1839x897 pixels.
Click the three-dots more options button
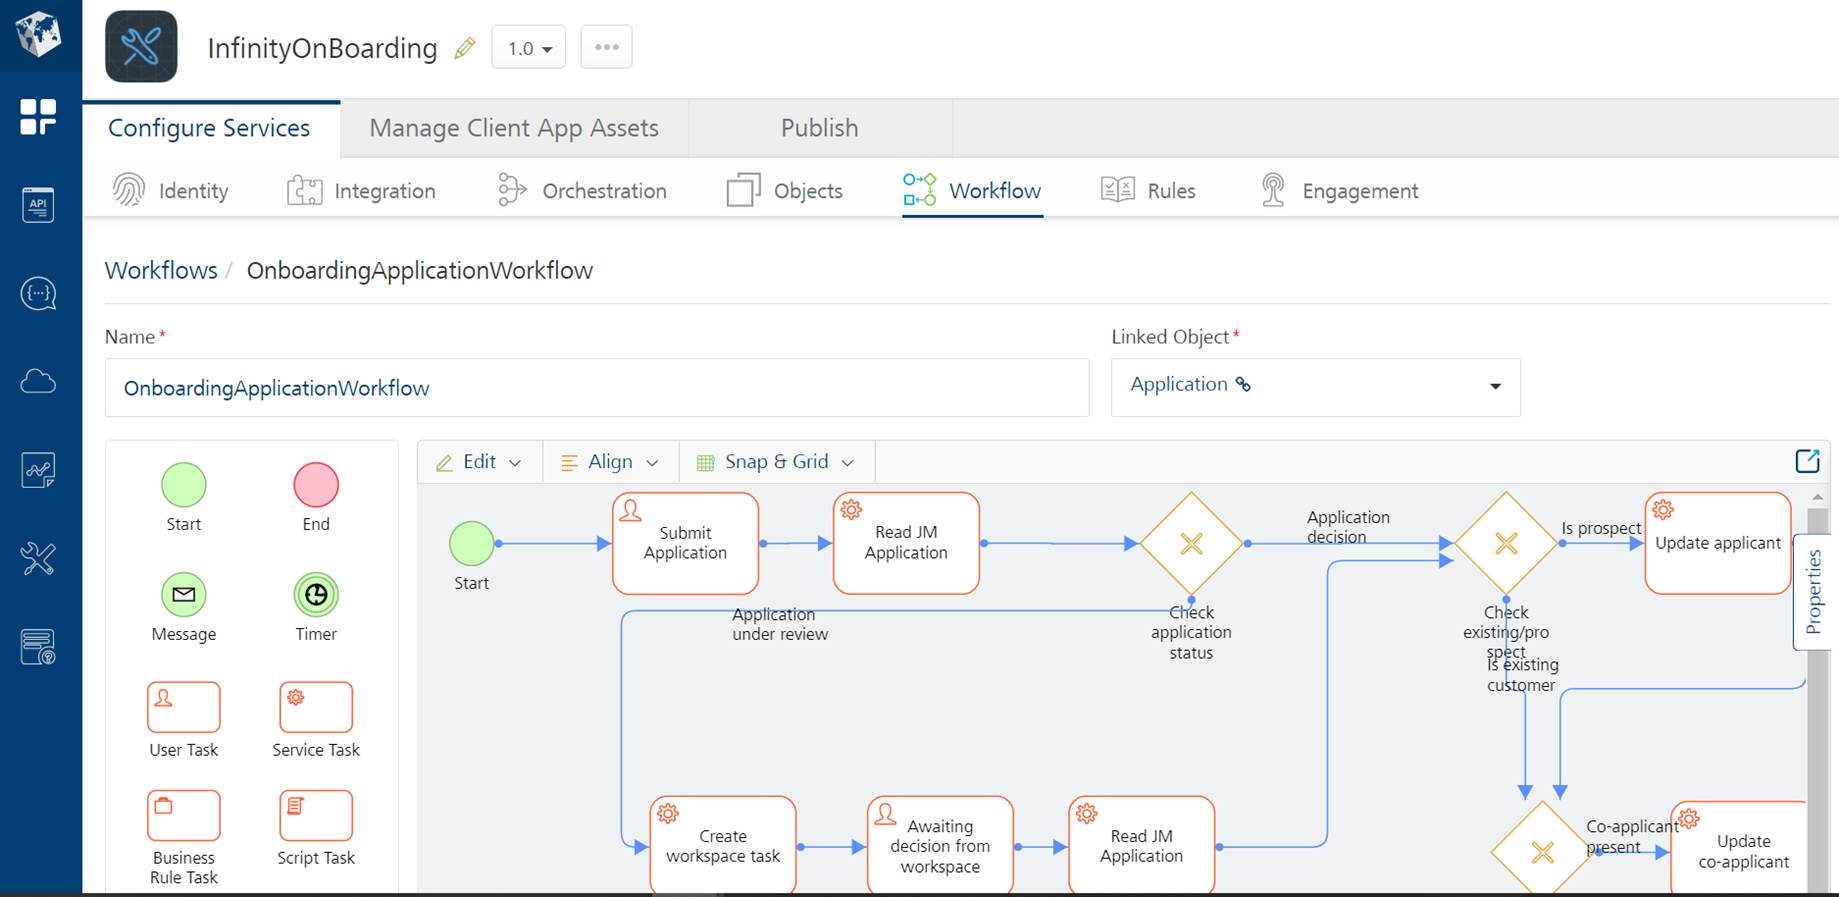606,47
